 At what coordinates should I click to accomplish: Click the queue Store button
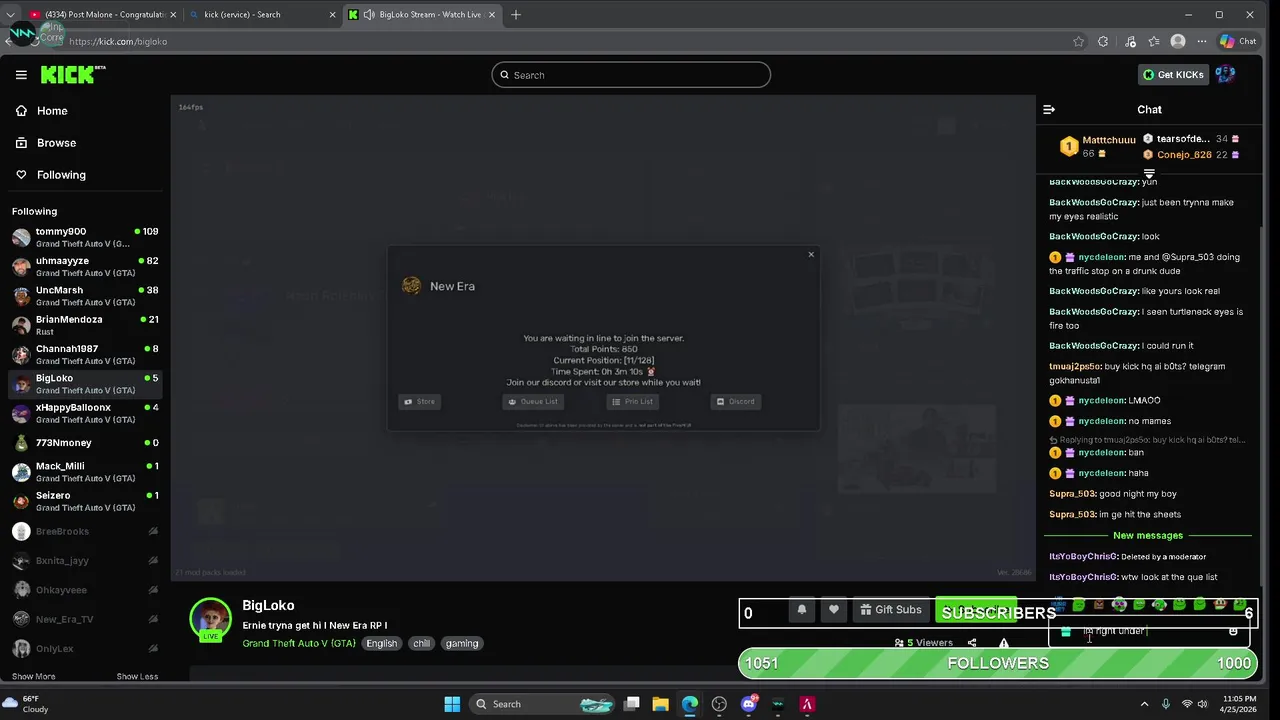(x=419, y=401)
